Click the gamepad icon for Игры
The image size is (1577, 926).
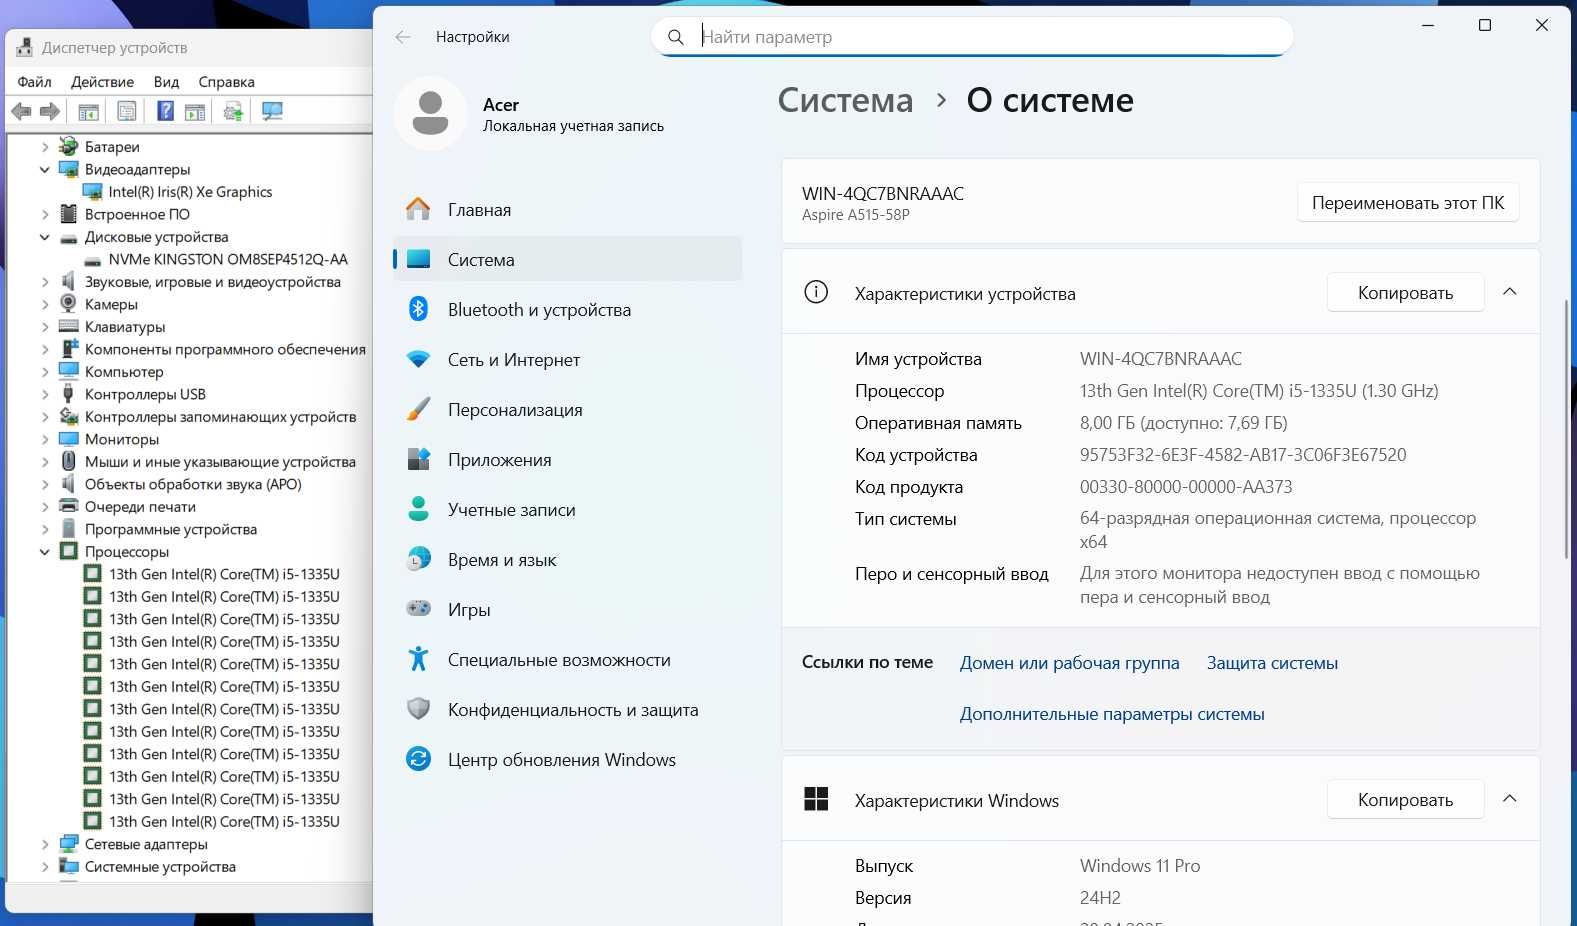pyautogui.click(x=418, y=608)
